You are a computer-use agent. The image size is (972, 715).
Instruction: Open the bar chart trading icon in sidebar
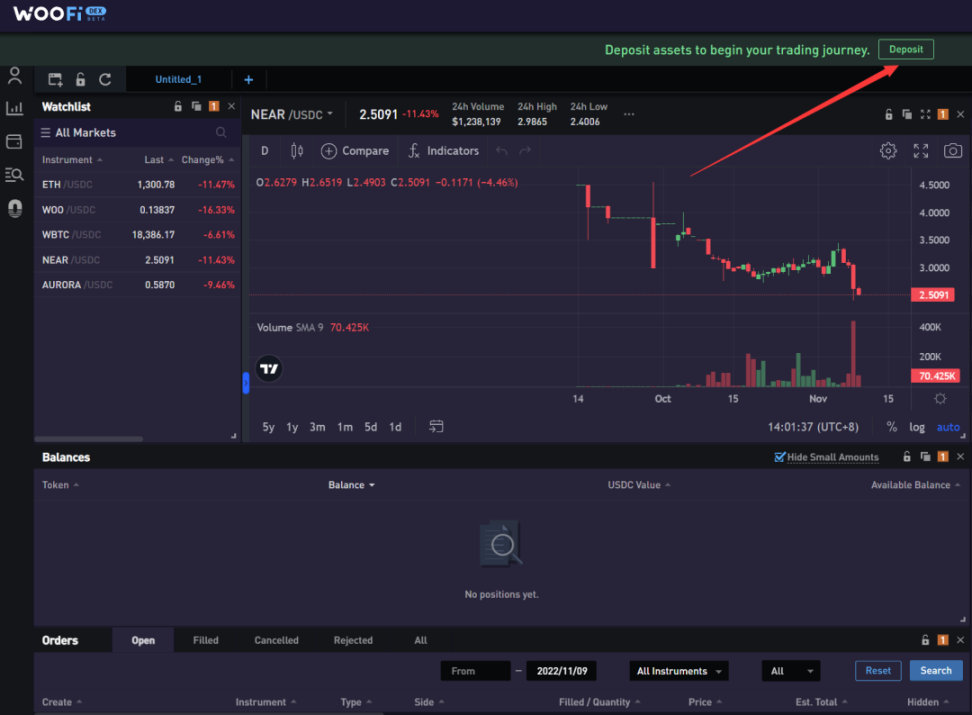[14, 108]
